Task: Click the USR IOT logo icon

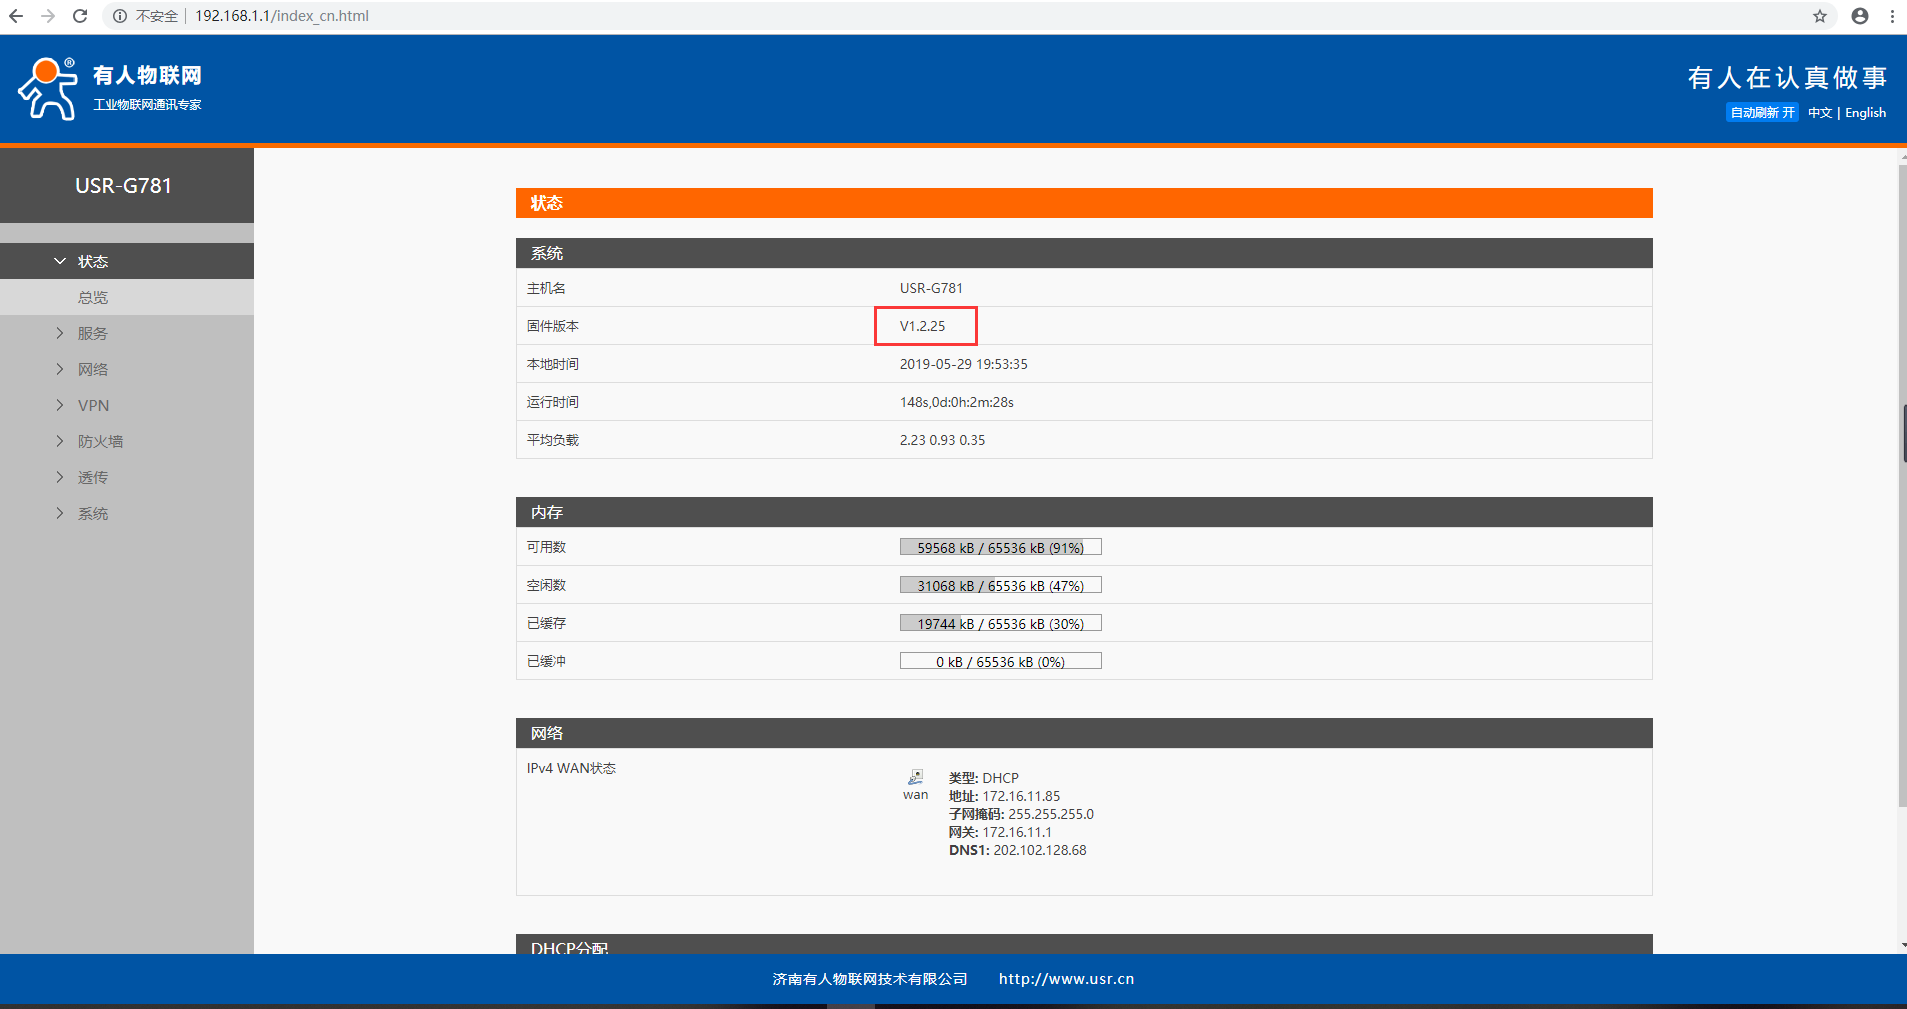Action: tap(47, 89)
